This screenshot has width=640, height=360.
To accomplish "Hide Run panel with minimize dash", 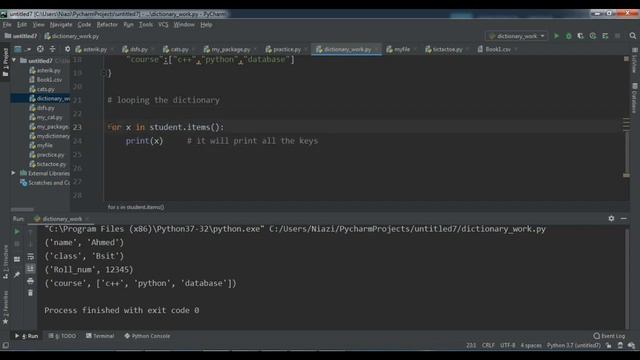I will pyautogui.click(x=623, y=218).
